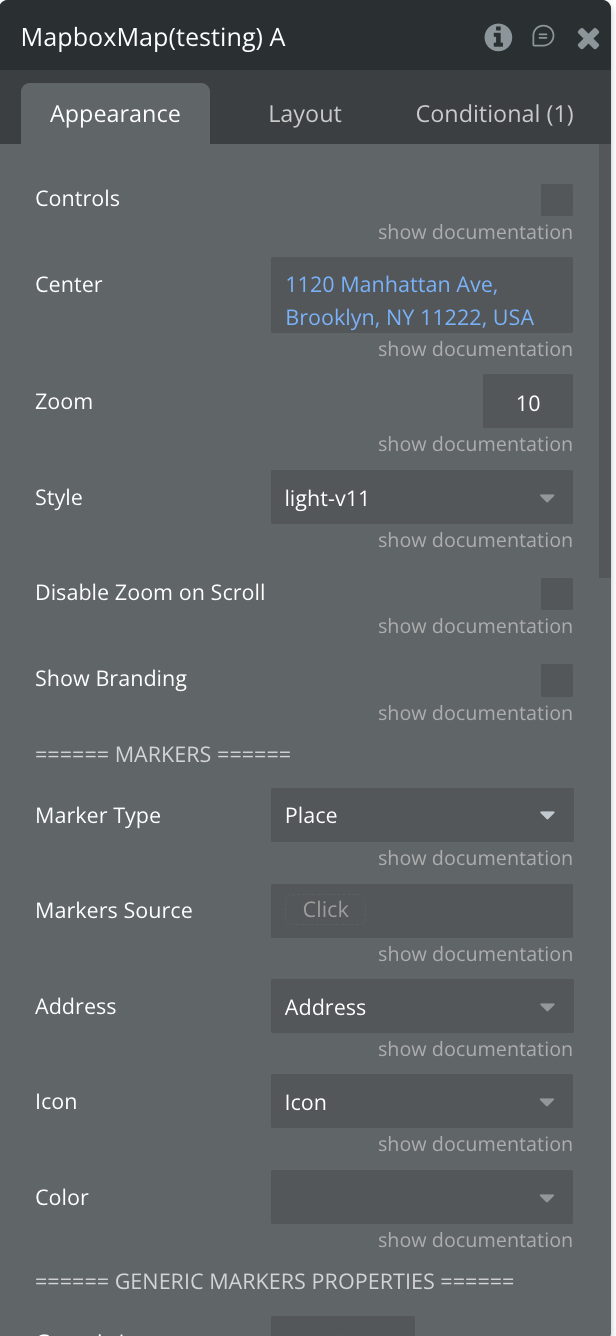Show documentation for Controls
This screenshot has width=616, height=1336.
pyautogui.click(x=475, y=232)
